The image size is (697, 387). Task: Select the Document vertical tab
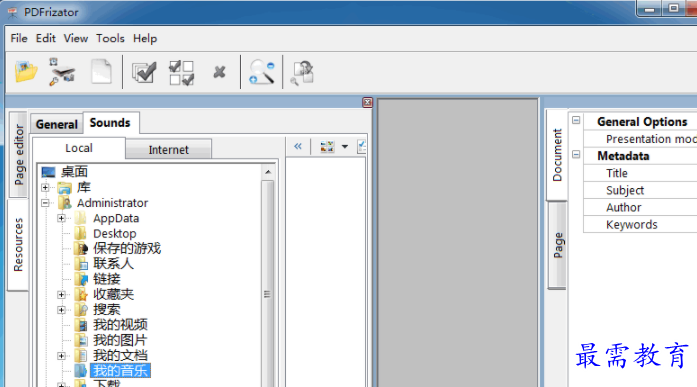tap(557, 155)
